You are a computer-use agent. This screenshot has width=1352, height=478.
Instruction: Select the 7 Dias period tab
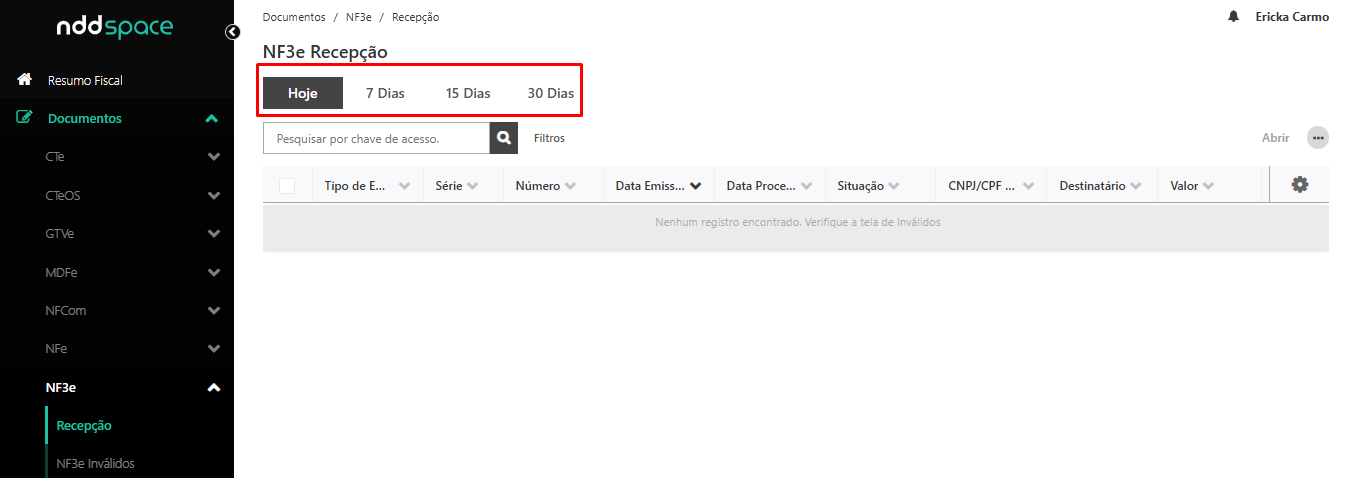pos(385,93)
